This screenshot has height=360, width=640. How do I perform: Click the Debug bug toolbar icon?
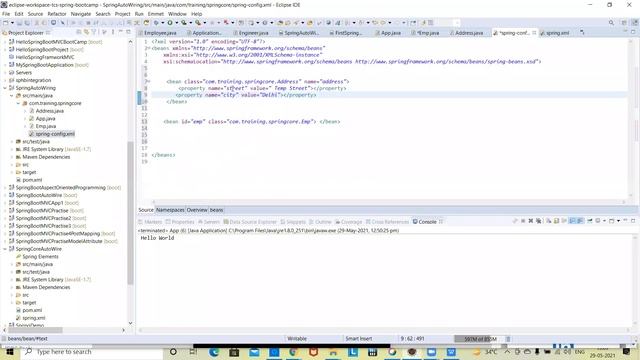click(156, 23)
